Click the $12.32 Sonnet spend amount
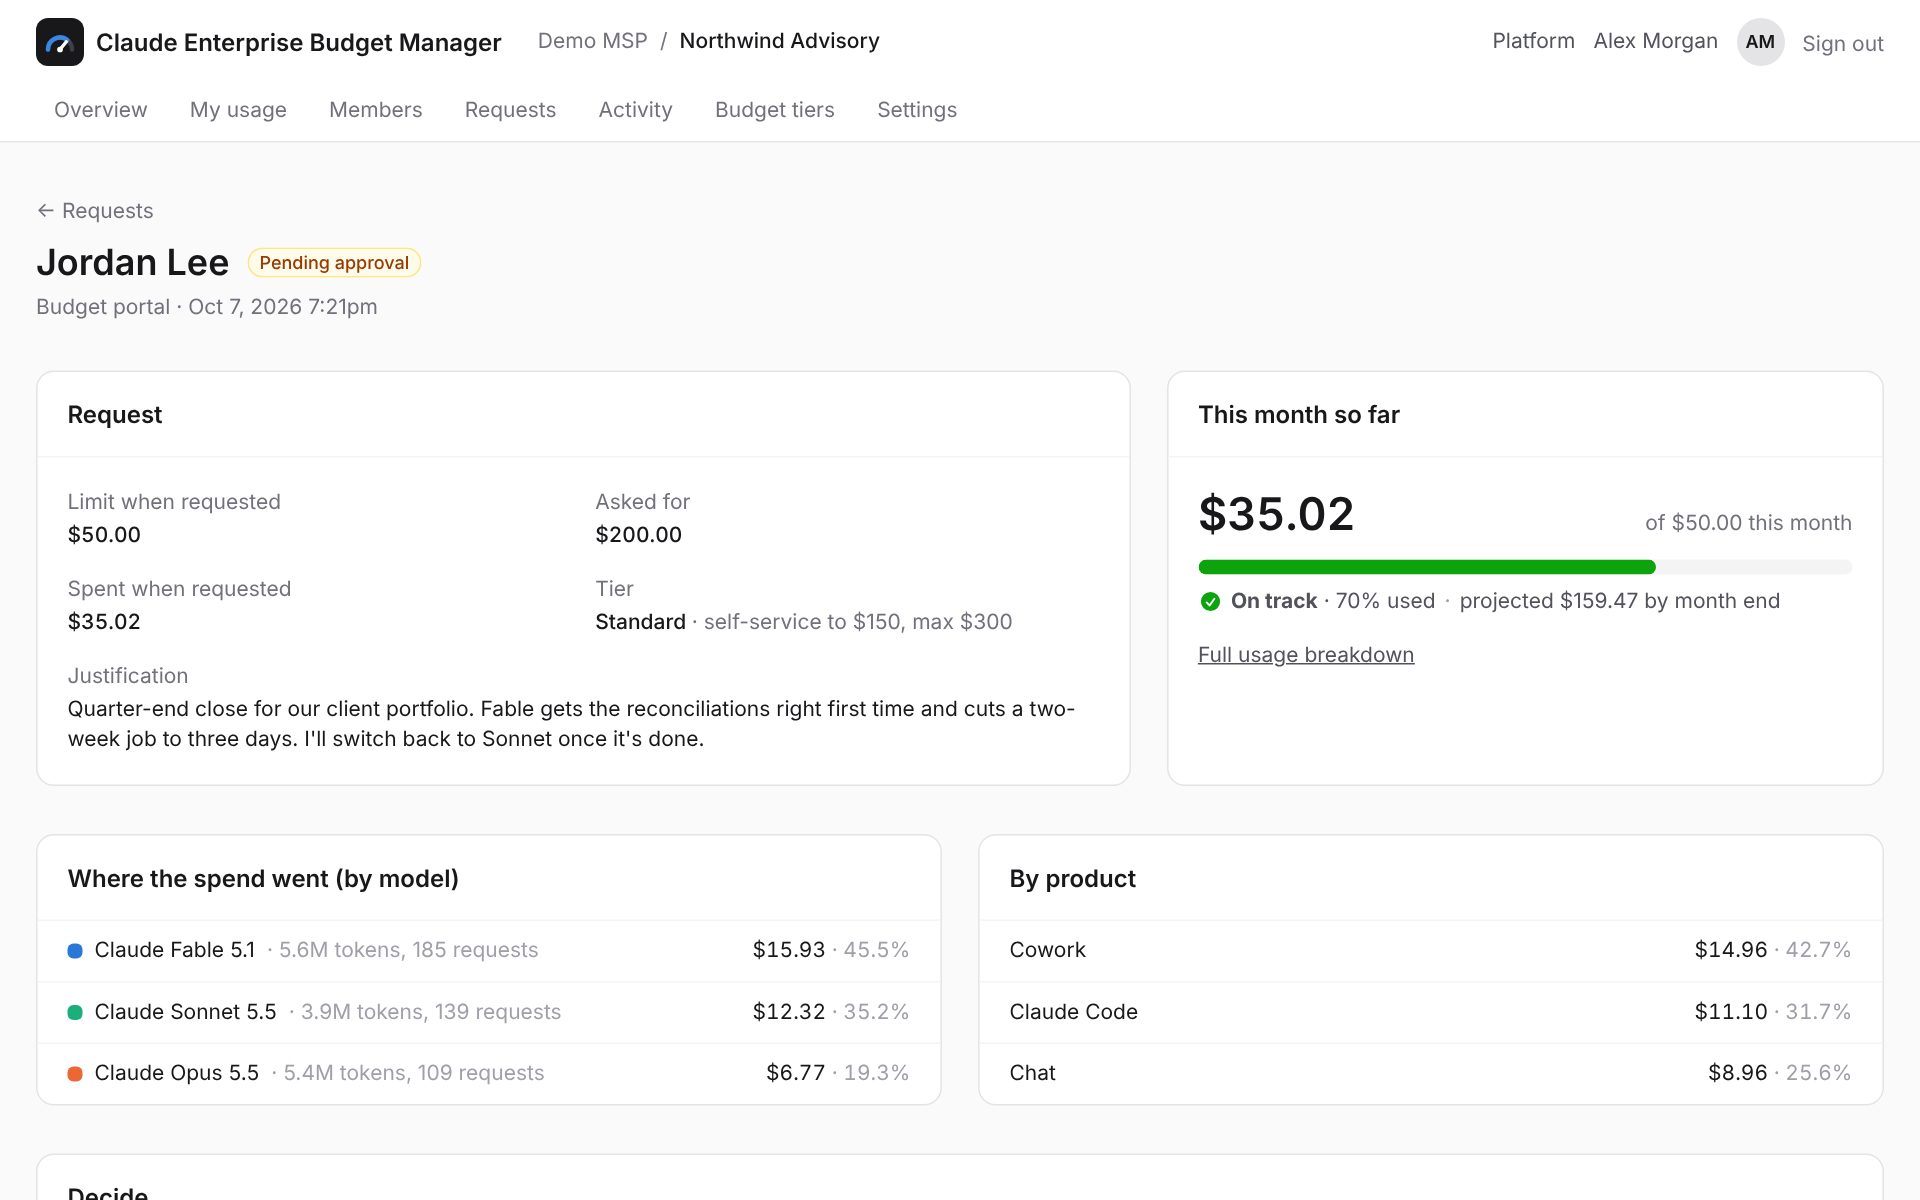The width and height of the screenshot is (1920, 1200). click(789, 1012)
